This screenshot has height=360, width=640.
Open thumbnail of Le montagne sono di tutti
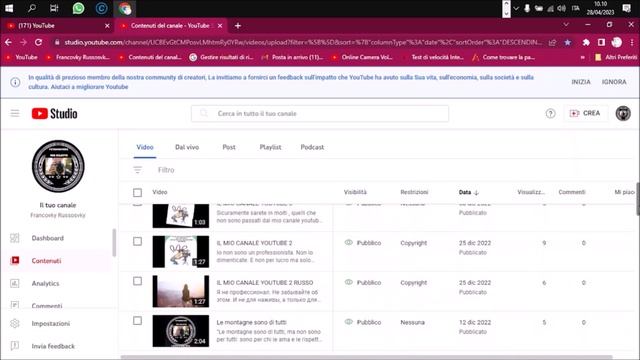click(x=181, y=331)
